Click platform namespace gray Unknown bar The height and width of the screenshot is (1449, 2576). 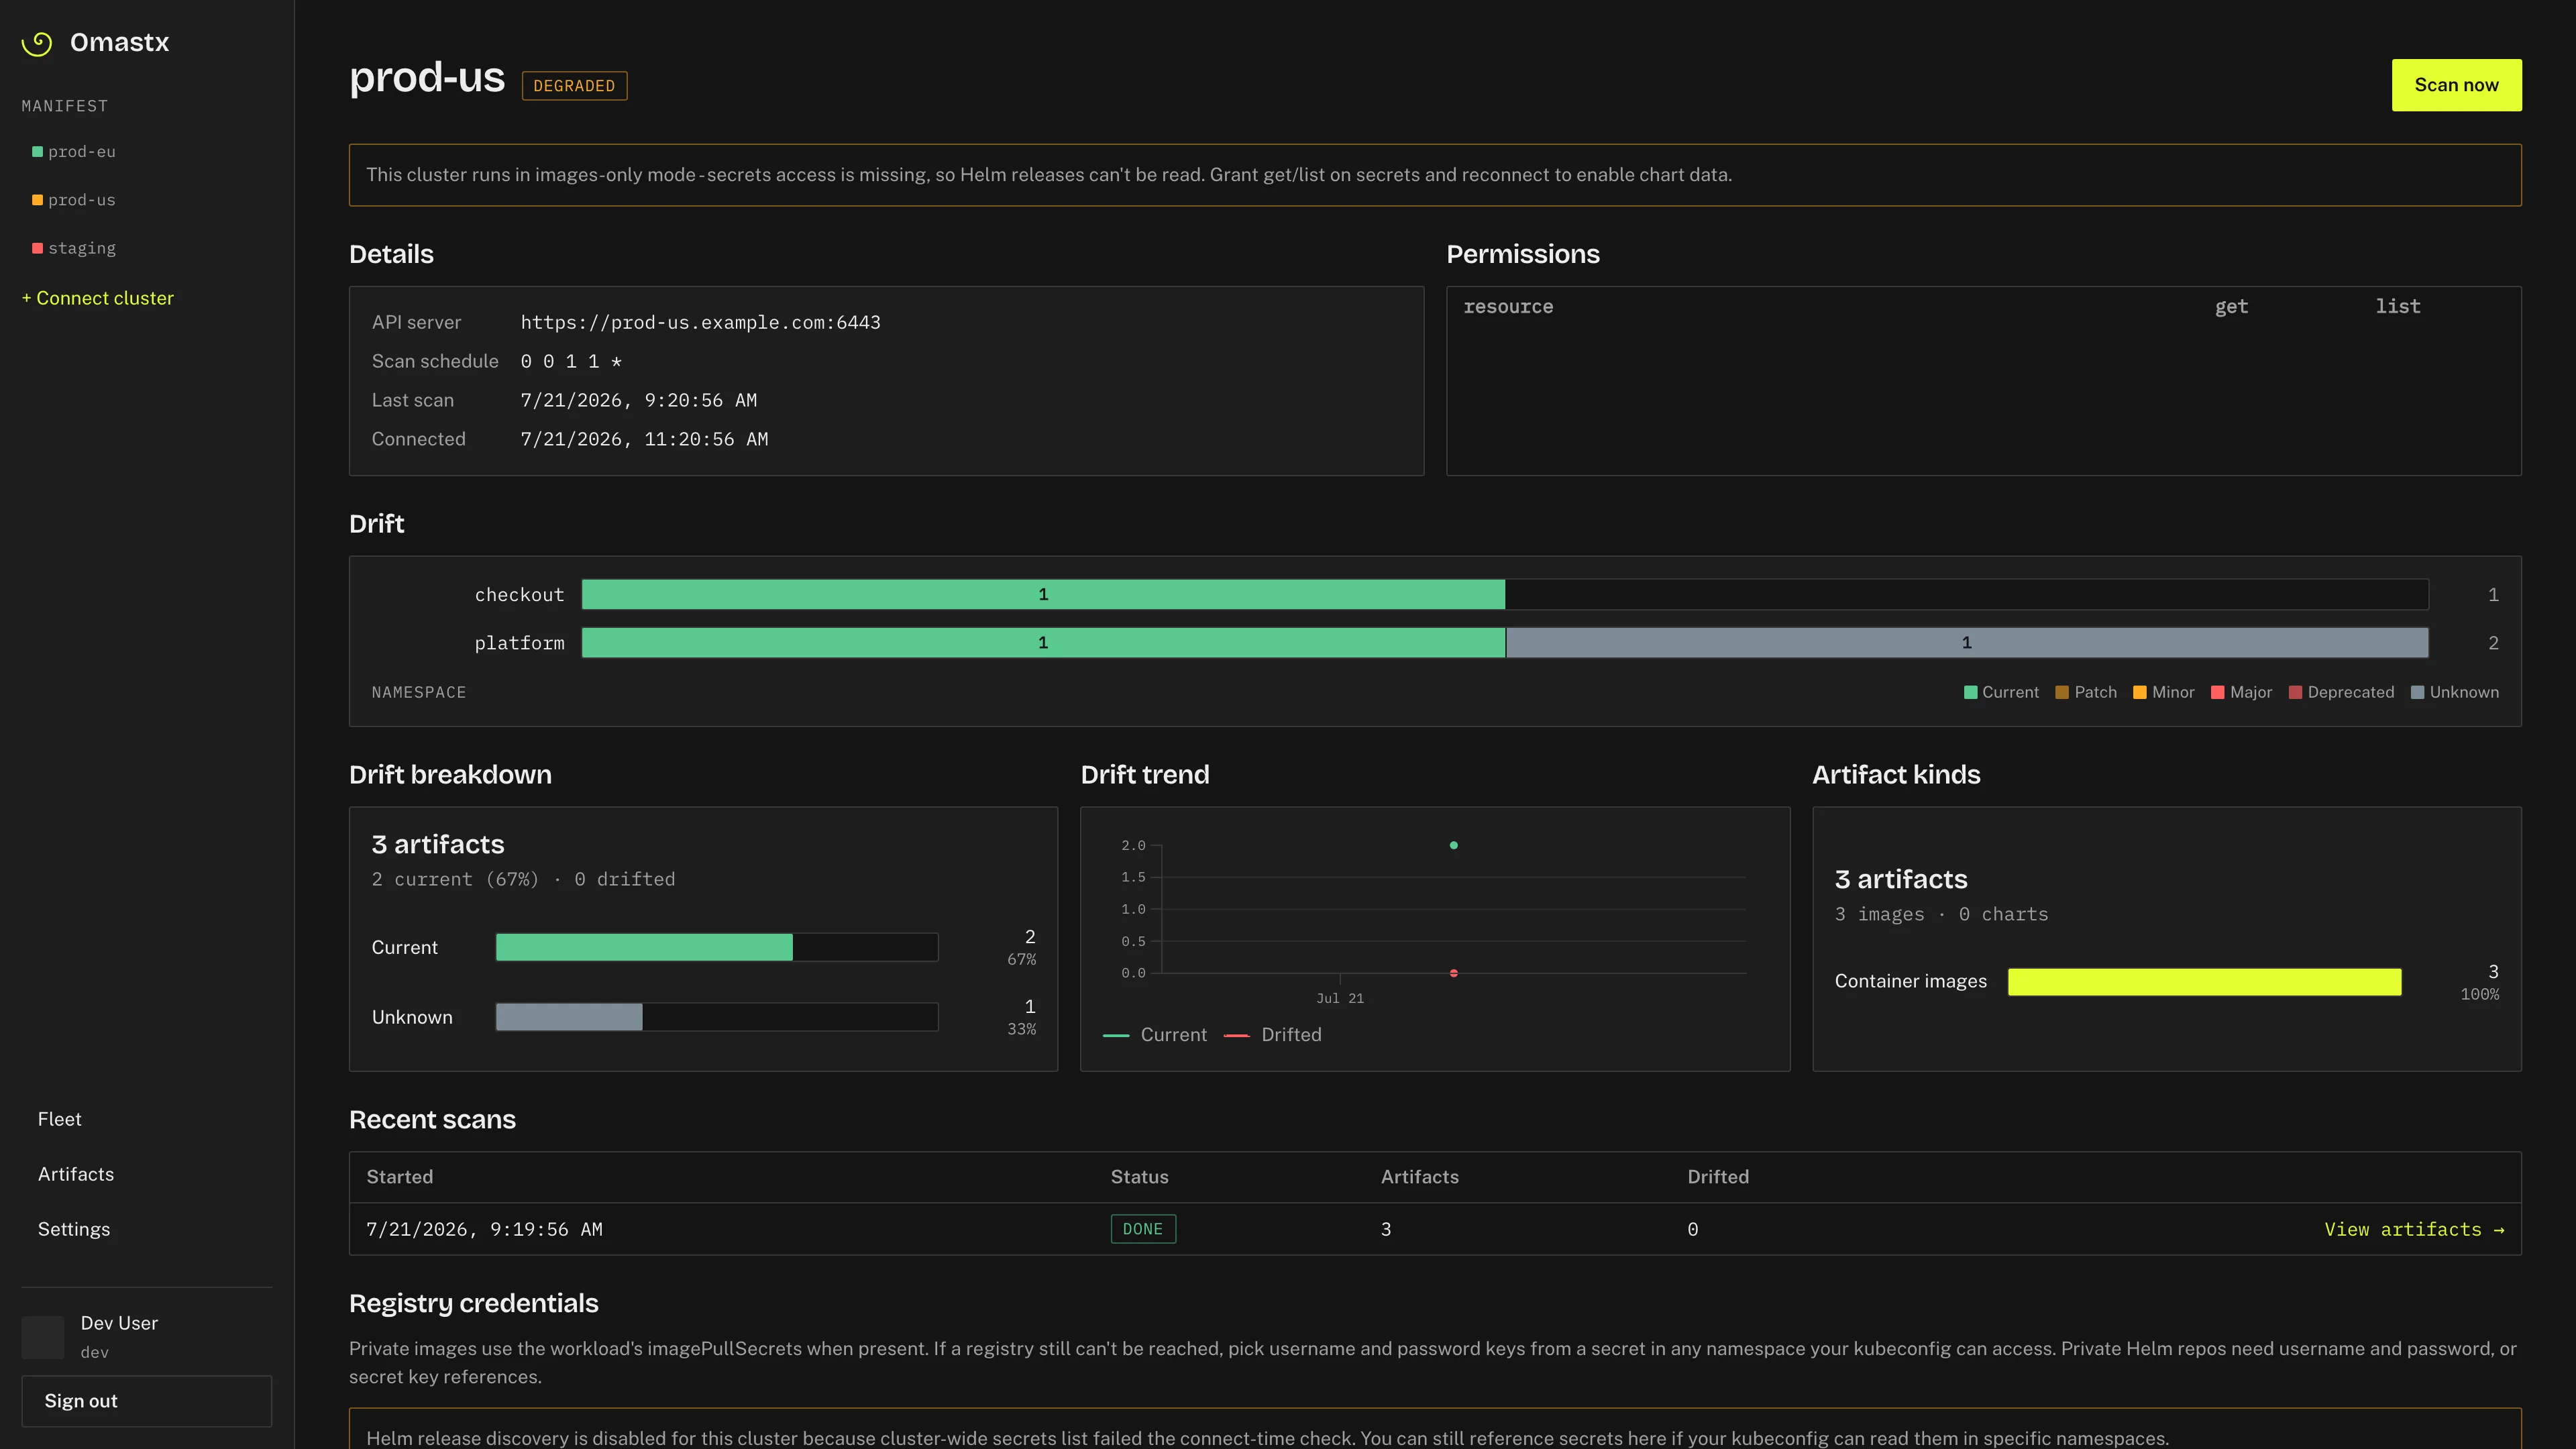[1967, 643]
